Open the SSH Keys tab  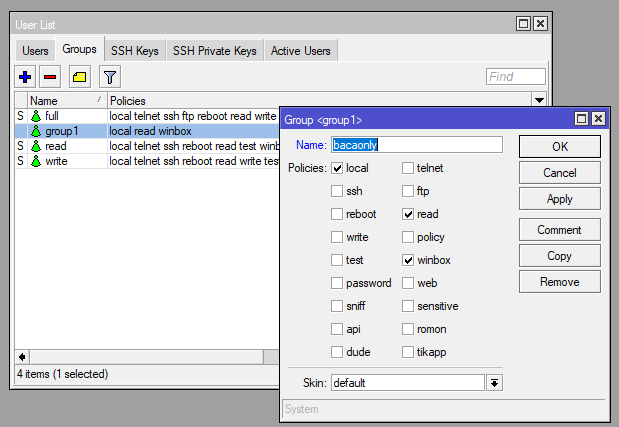pos(135,51)
